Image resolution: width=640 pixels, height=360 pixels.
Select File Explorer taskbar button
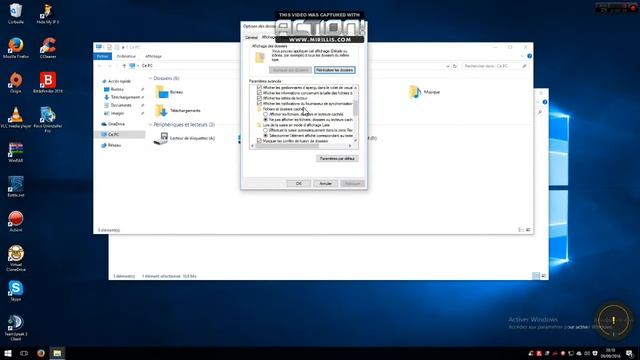click(x=57, y=353)
